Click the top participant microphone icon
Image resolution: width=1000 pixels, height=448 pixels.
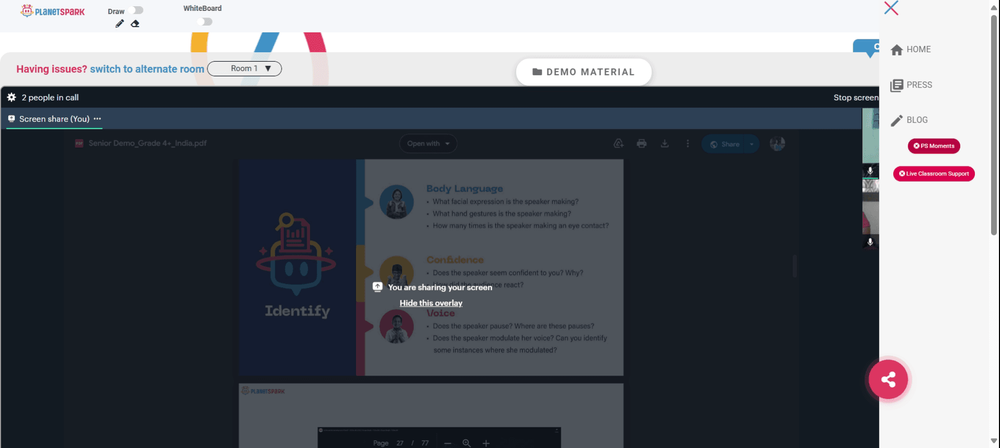click(870, 171)
